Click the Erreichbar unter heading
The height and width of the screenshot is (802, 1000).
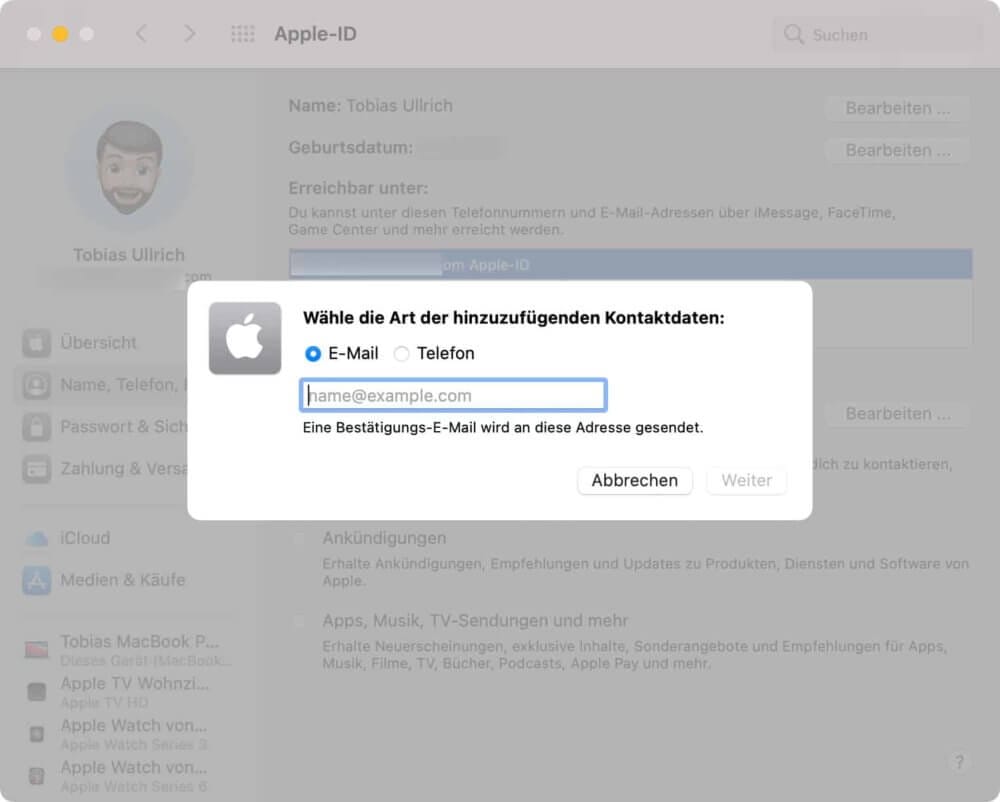point(358,188)
